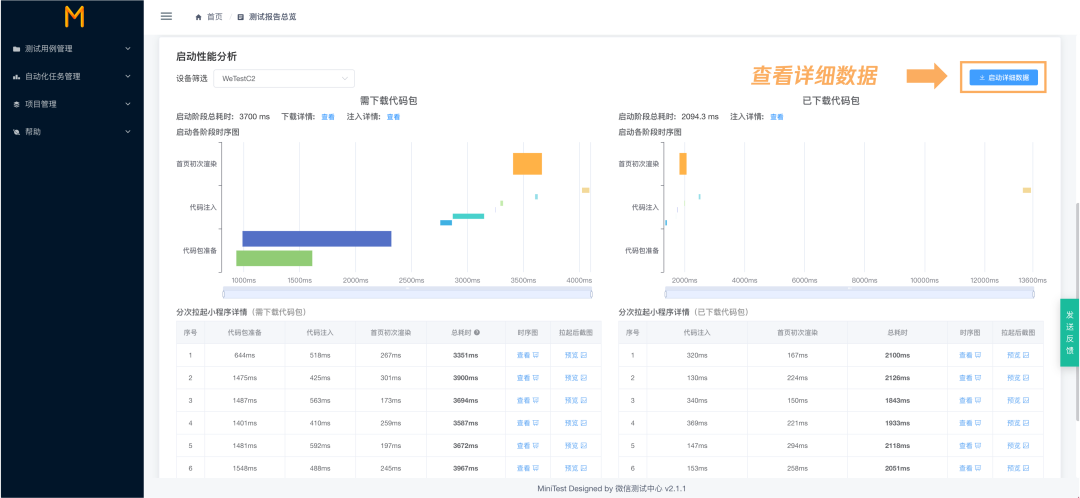Click the large orange 首页初次渲染 bar in left chart
This screenshot has width=1080, height=498.
pos(528,164)
